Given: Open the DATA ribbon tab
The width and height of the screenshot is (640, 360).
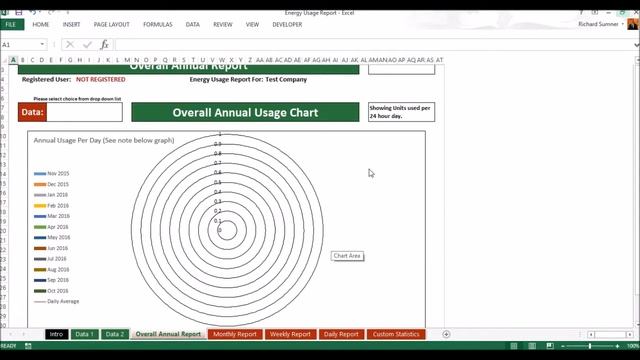Looking at the screenshot, I should coord(193,24).
